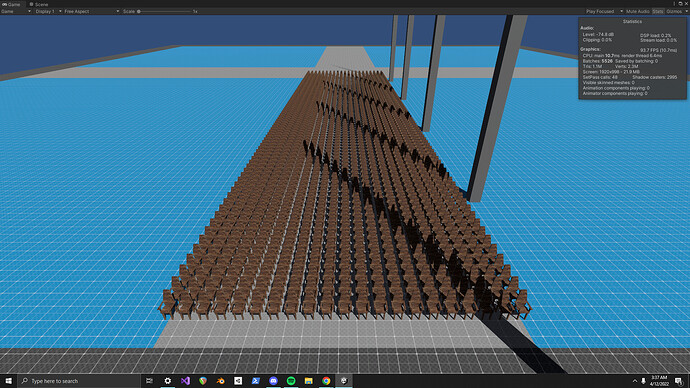Open the Windows Start menu
This screenshot has height=388, width=690.
(x=8, y=381)
